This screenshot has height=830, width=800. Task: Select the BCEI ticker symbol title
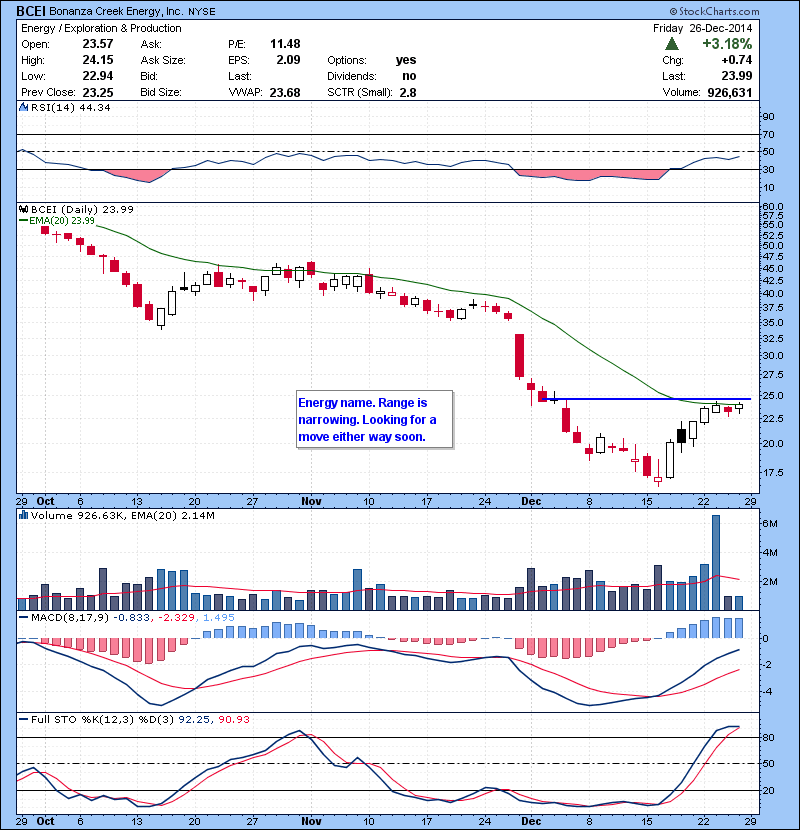click(x=31, y=11)
